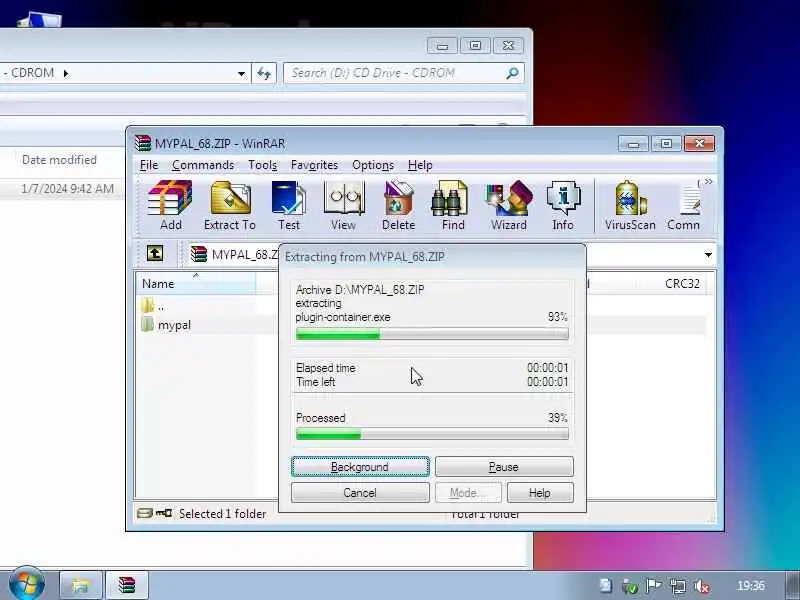Viewport: 800px width, 600px height.
Task: Switch to WinRAR via taskbar button
Action: click(127, 585)
